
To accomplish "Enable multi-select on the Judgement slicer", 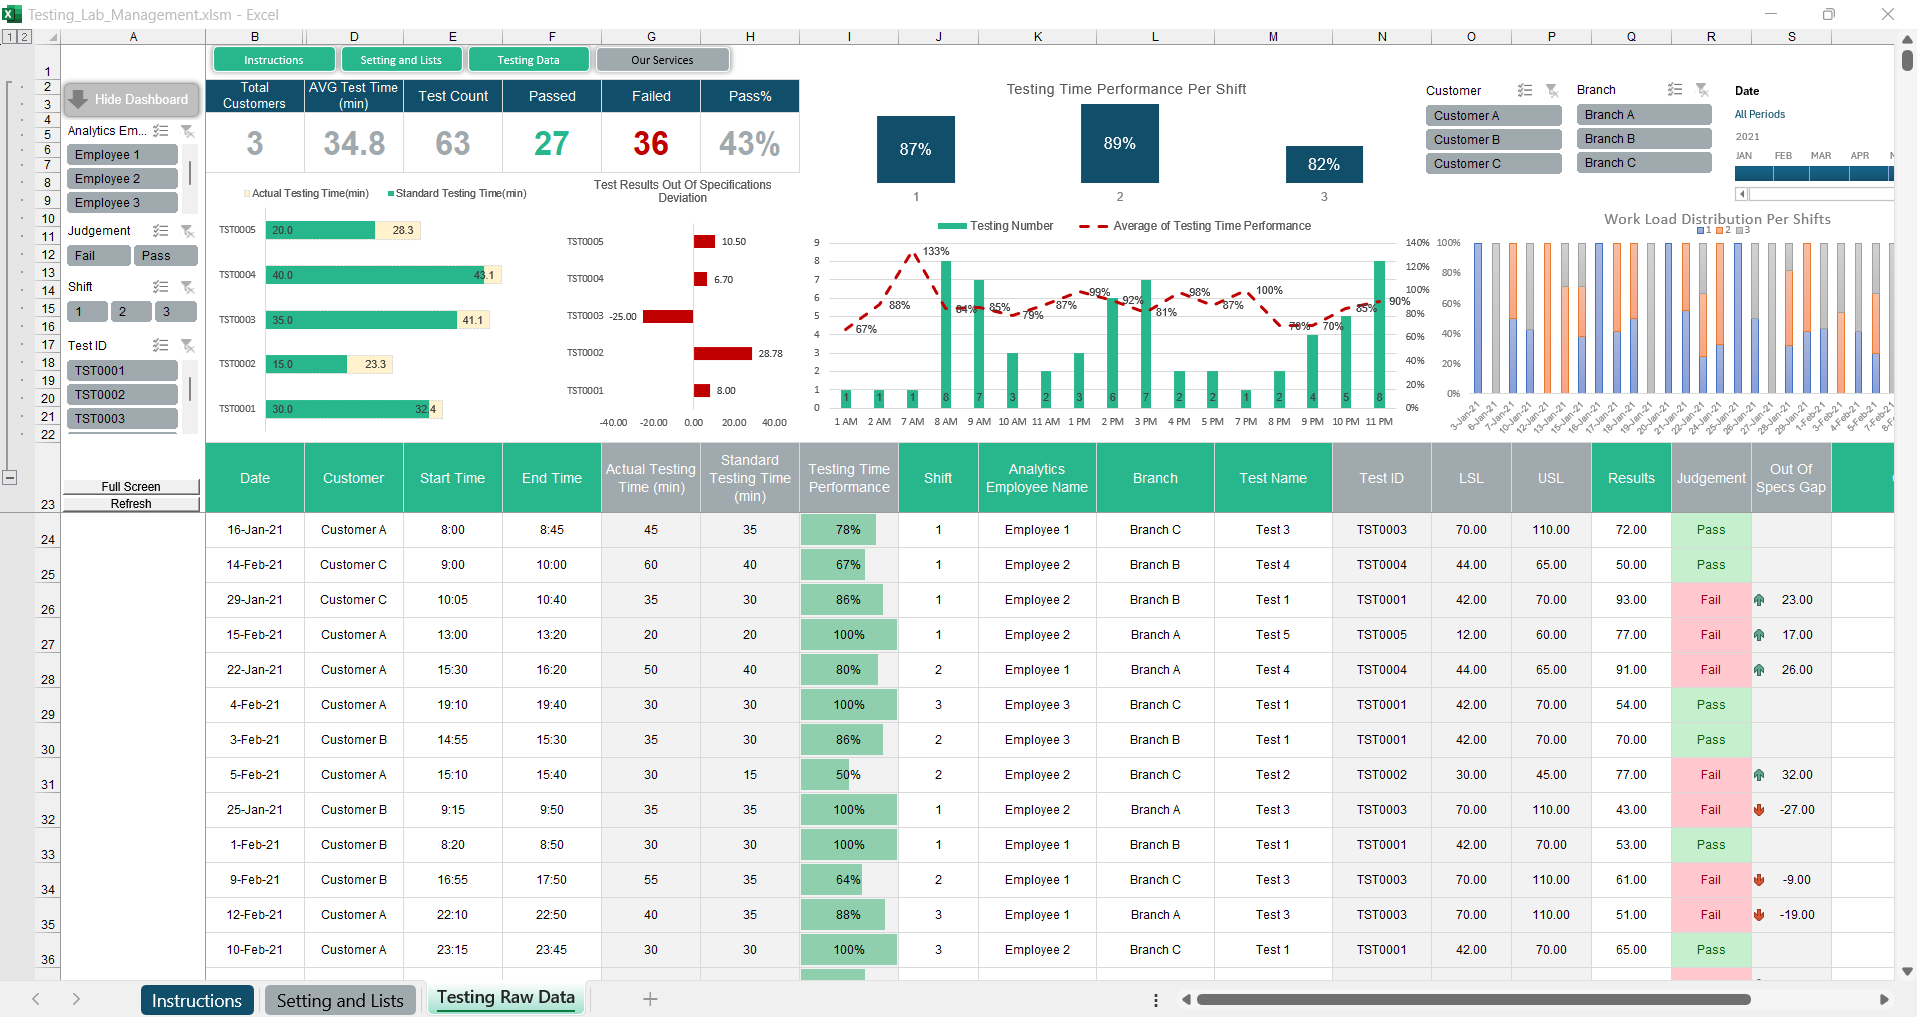I will pos(160,231).
